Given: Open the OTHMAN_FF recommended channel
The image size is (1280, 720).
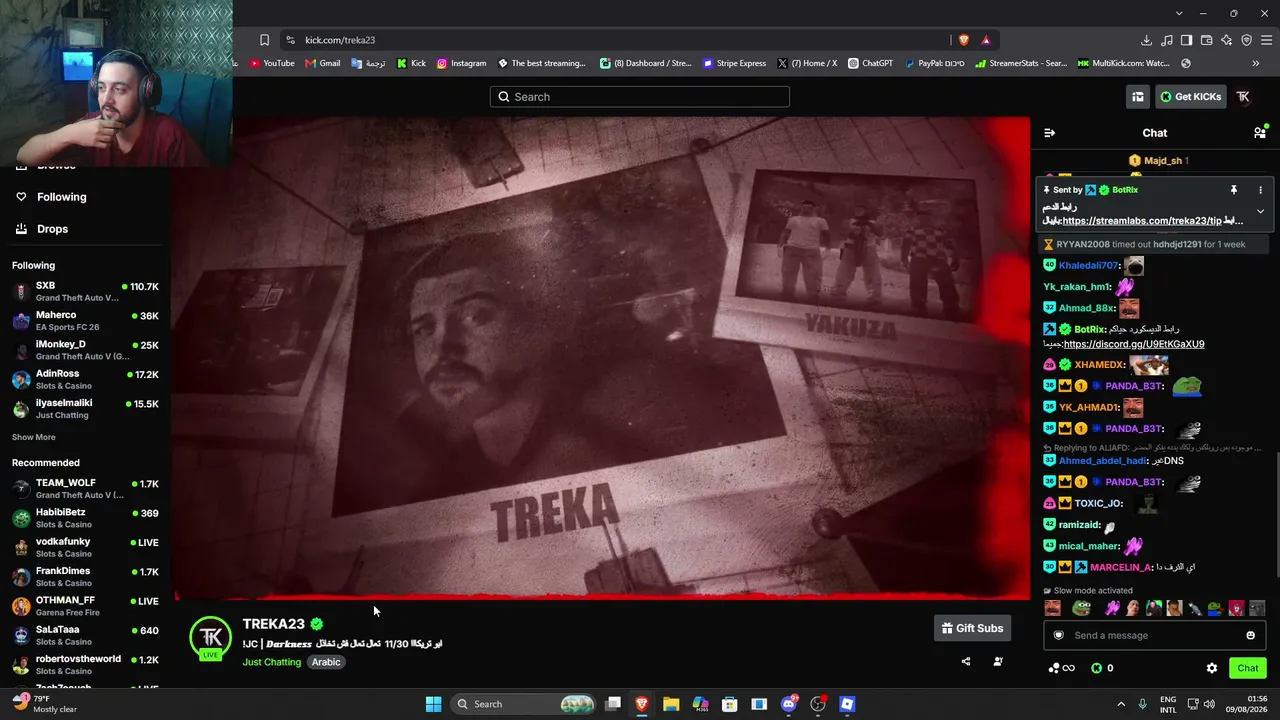Looking at the screenshot, I should (85, 606).
